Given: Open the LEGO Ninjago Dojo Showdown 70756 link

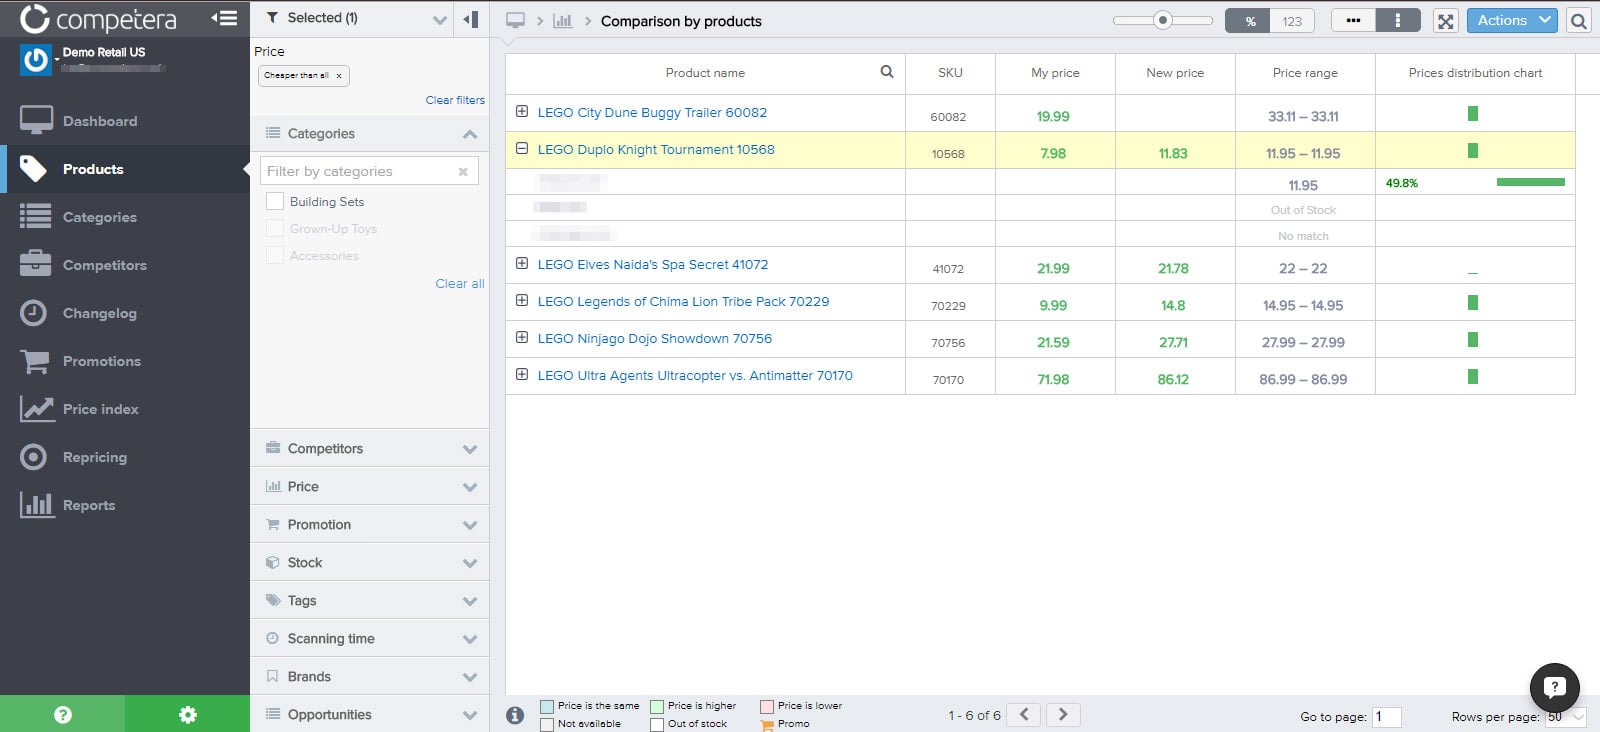Looking at the screenshot, I should [x=655, y=339].
